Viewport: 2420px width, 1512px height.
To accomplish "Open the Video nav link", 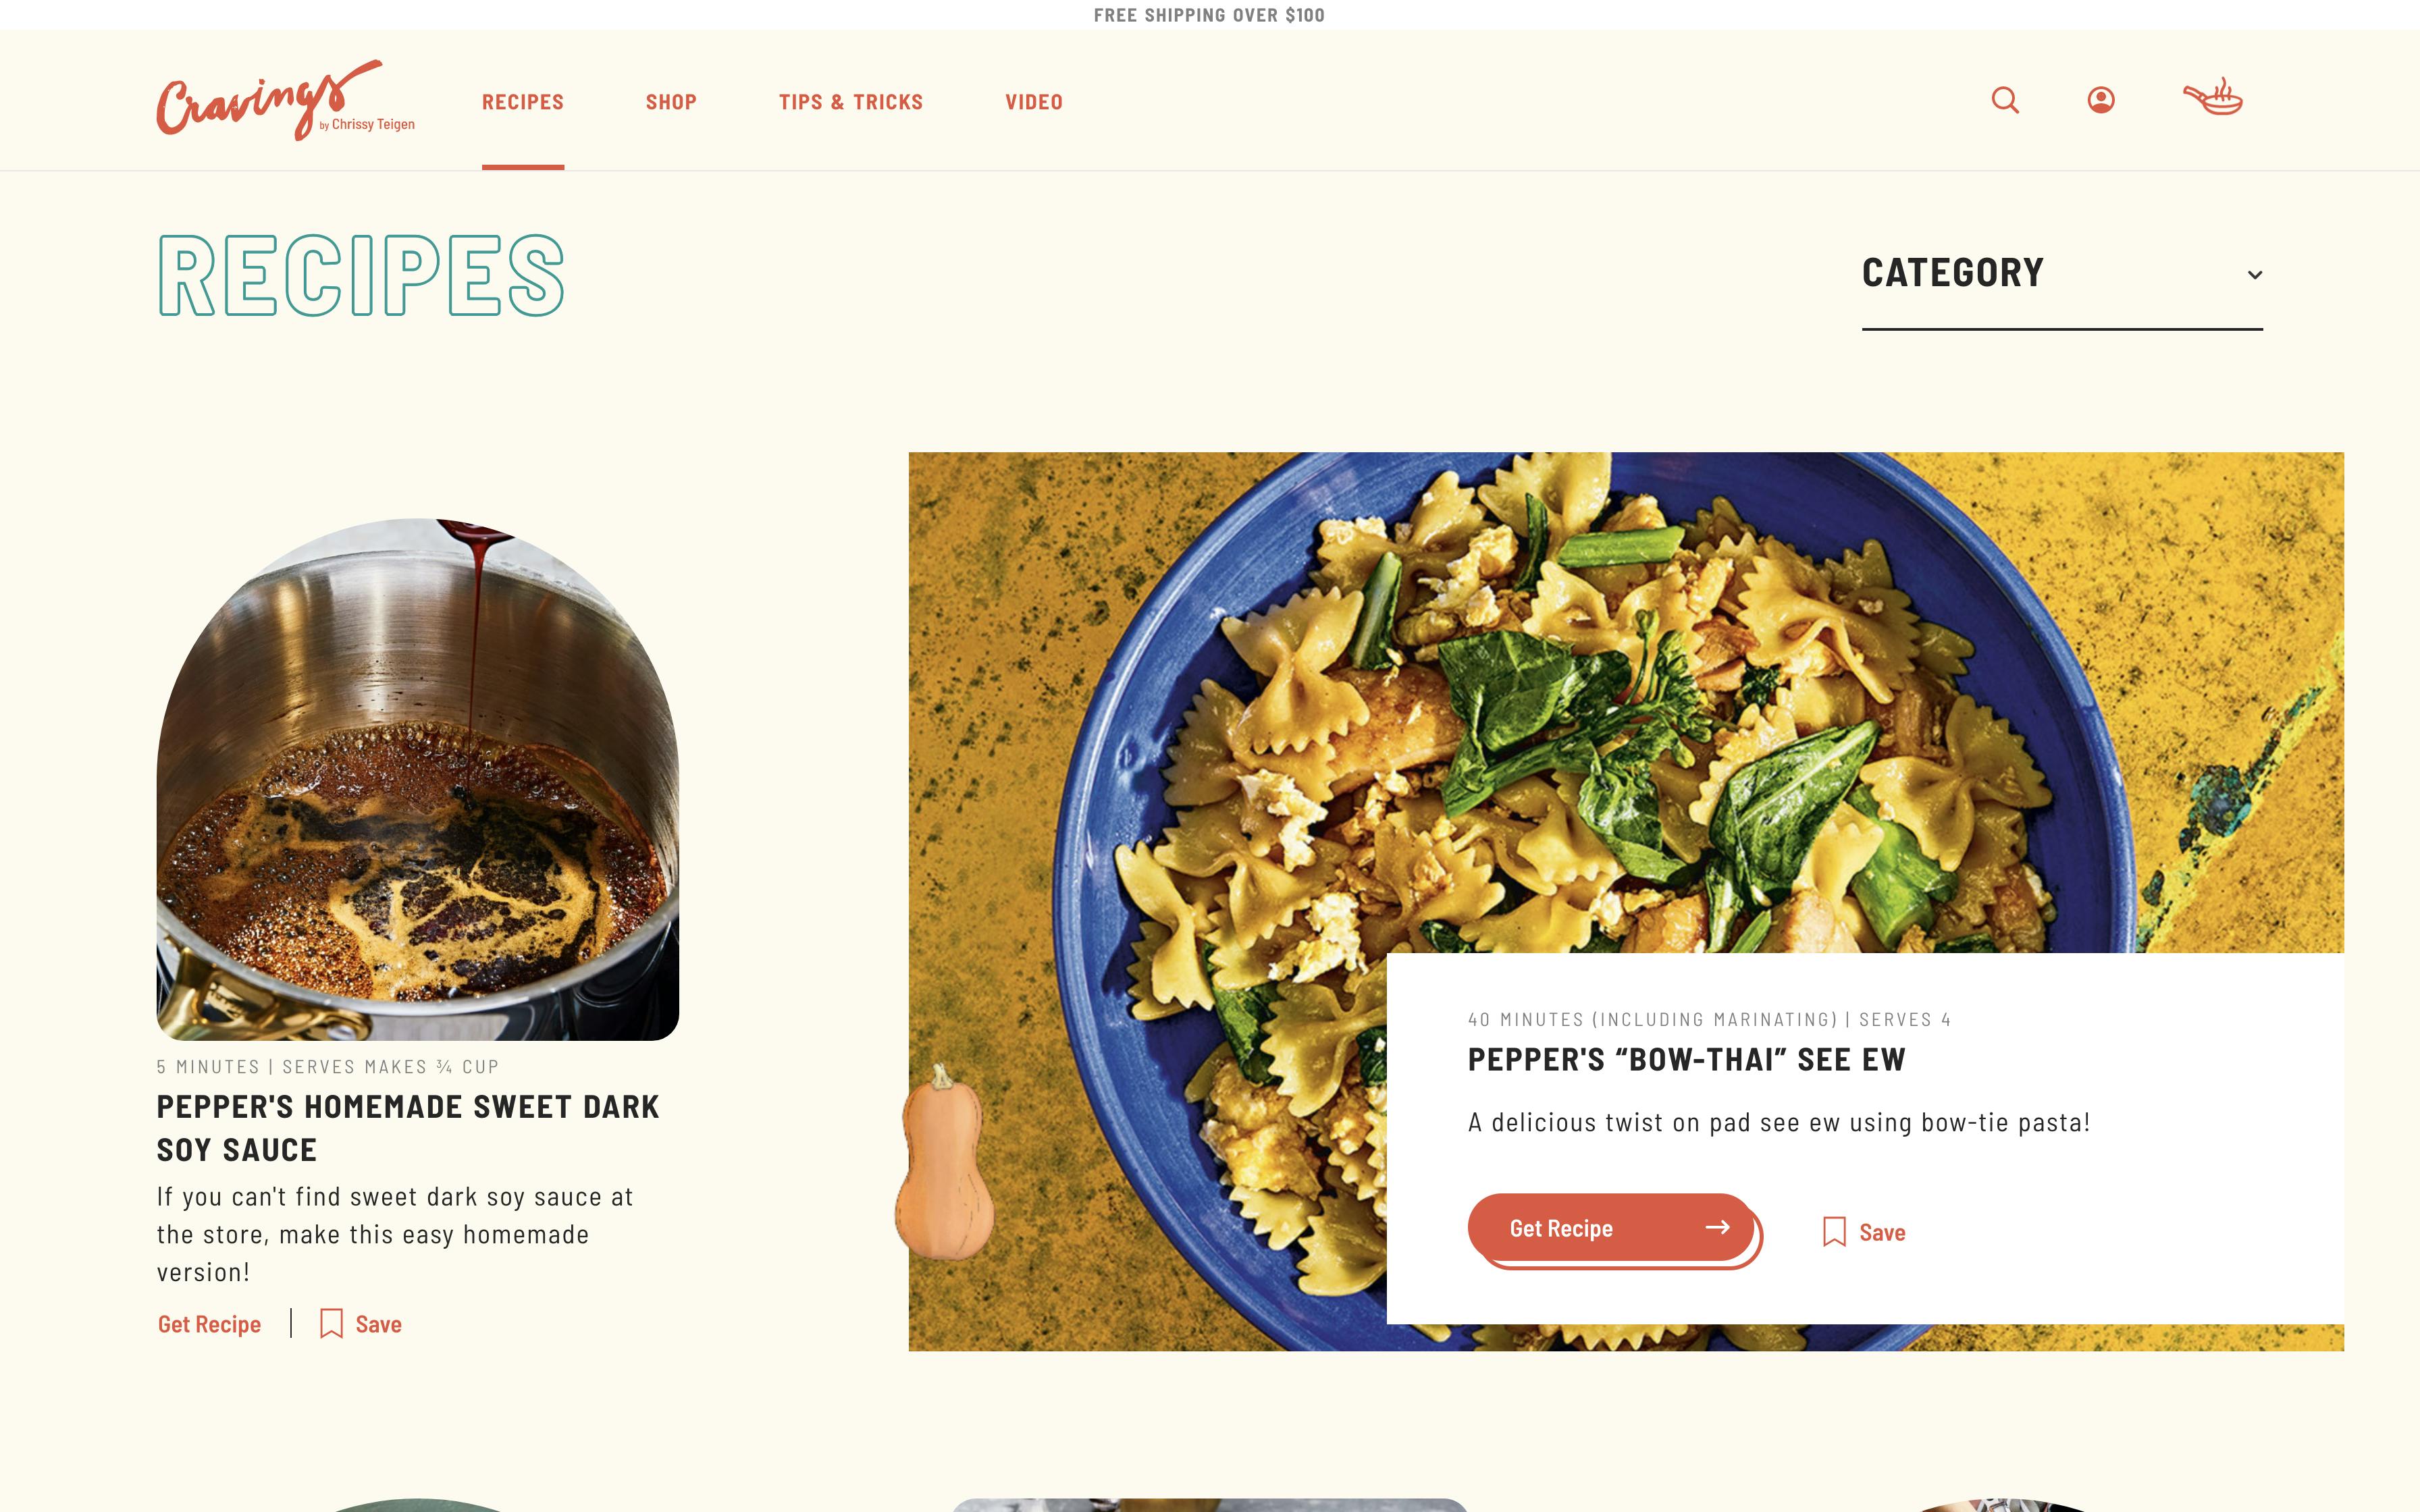I will pos(1034,102).
